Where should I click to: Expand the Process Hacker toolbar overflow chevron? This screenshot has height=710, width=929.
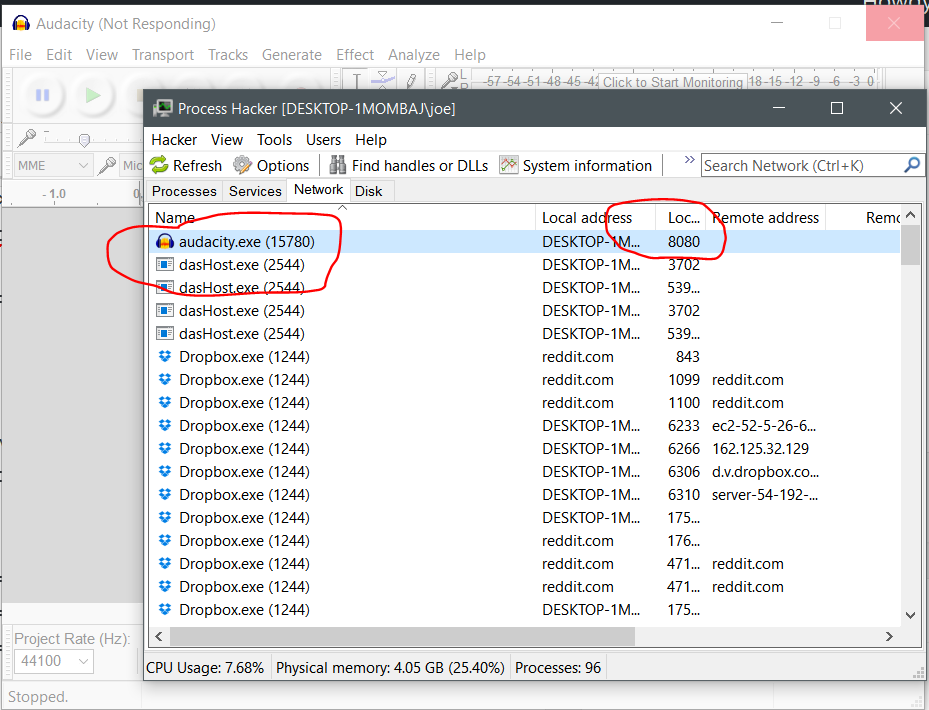tap(689, 159)
